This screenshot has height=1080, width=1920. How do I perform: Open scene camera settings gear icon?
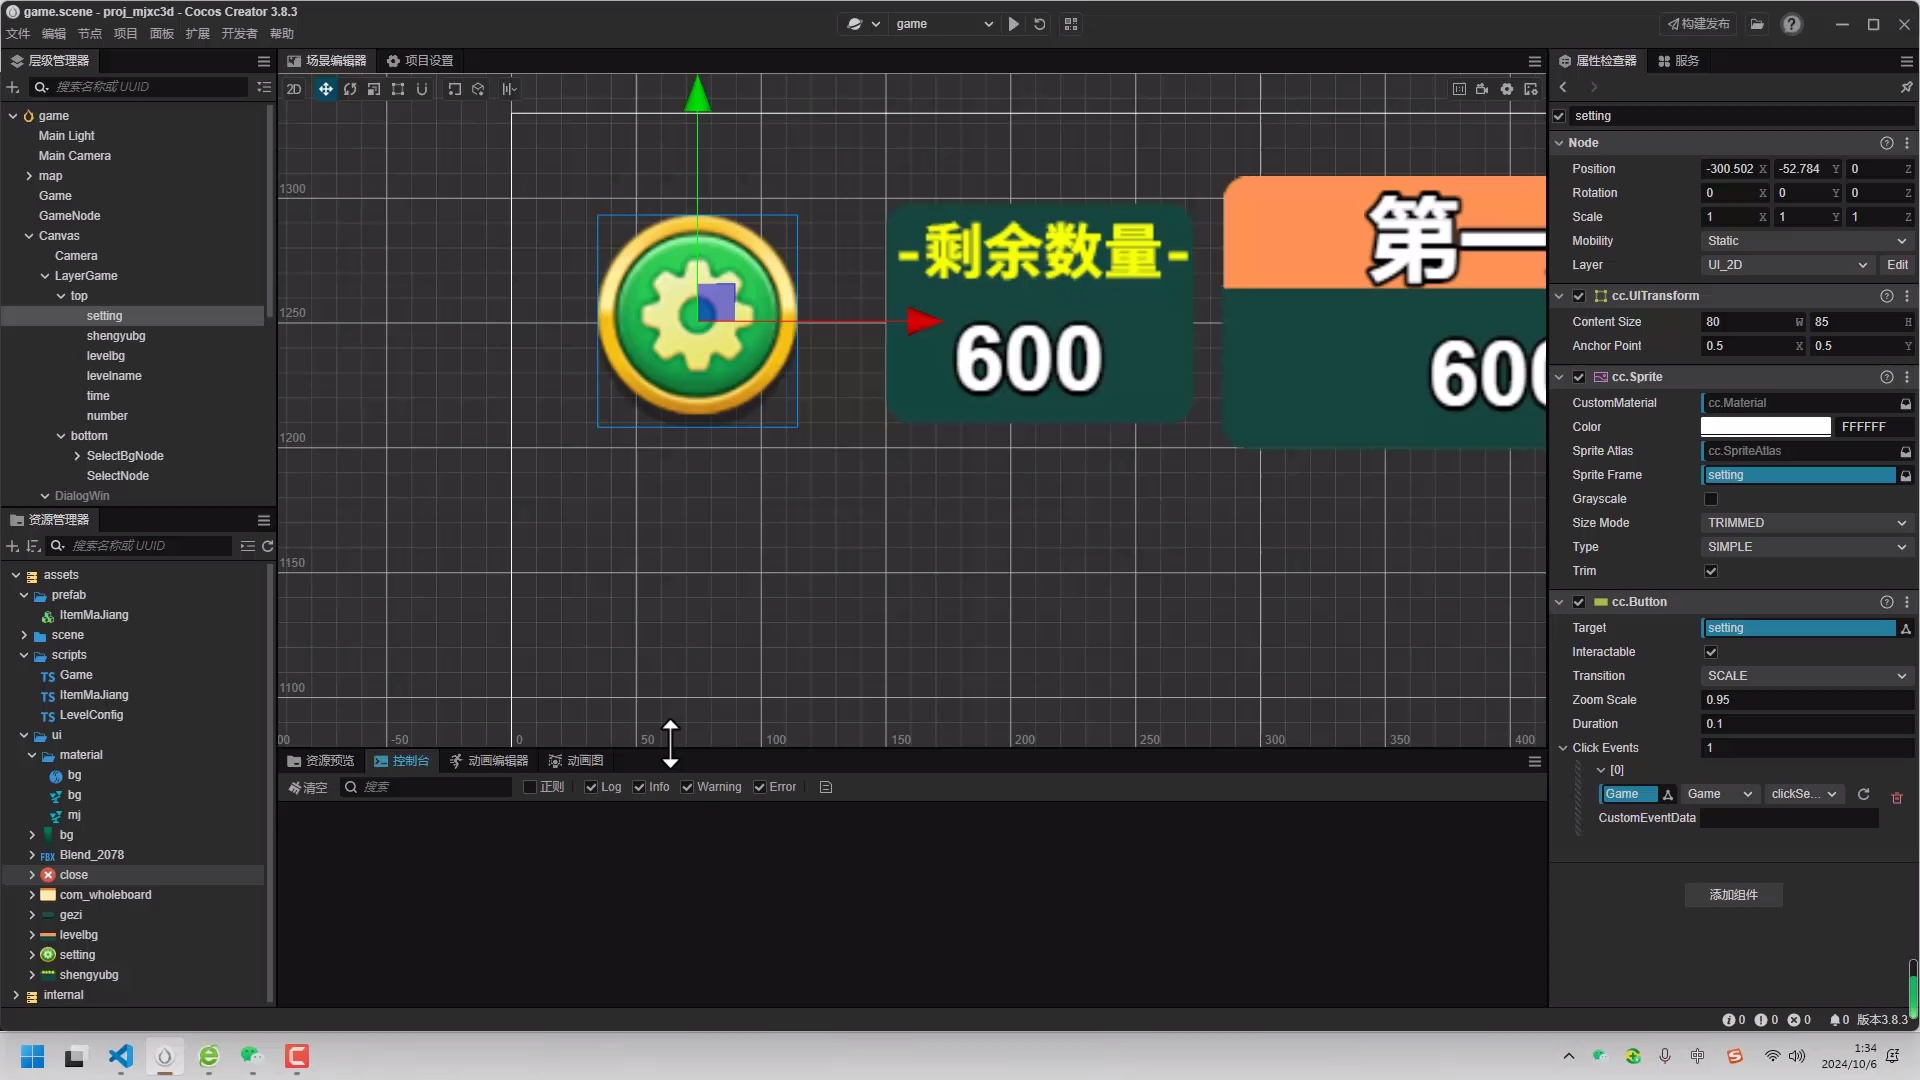coord(1507,89)
